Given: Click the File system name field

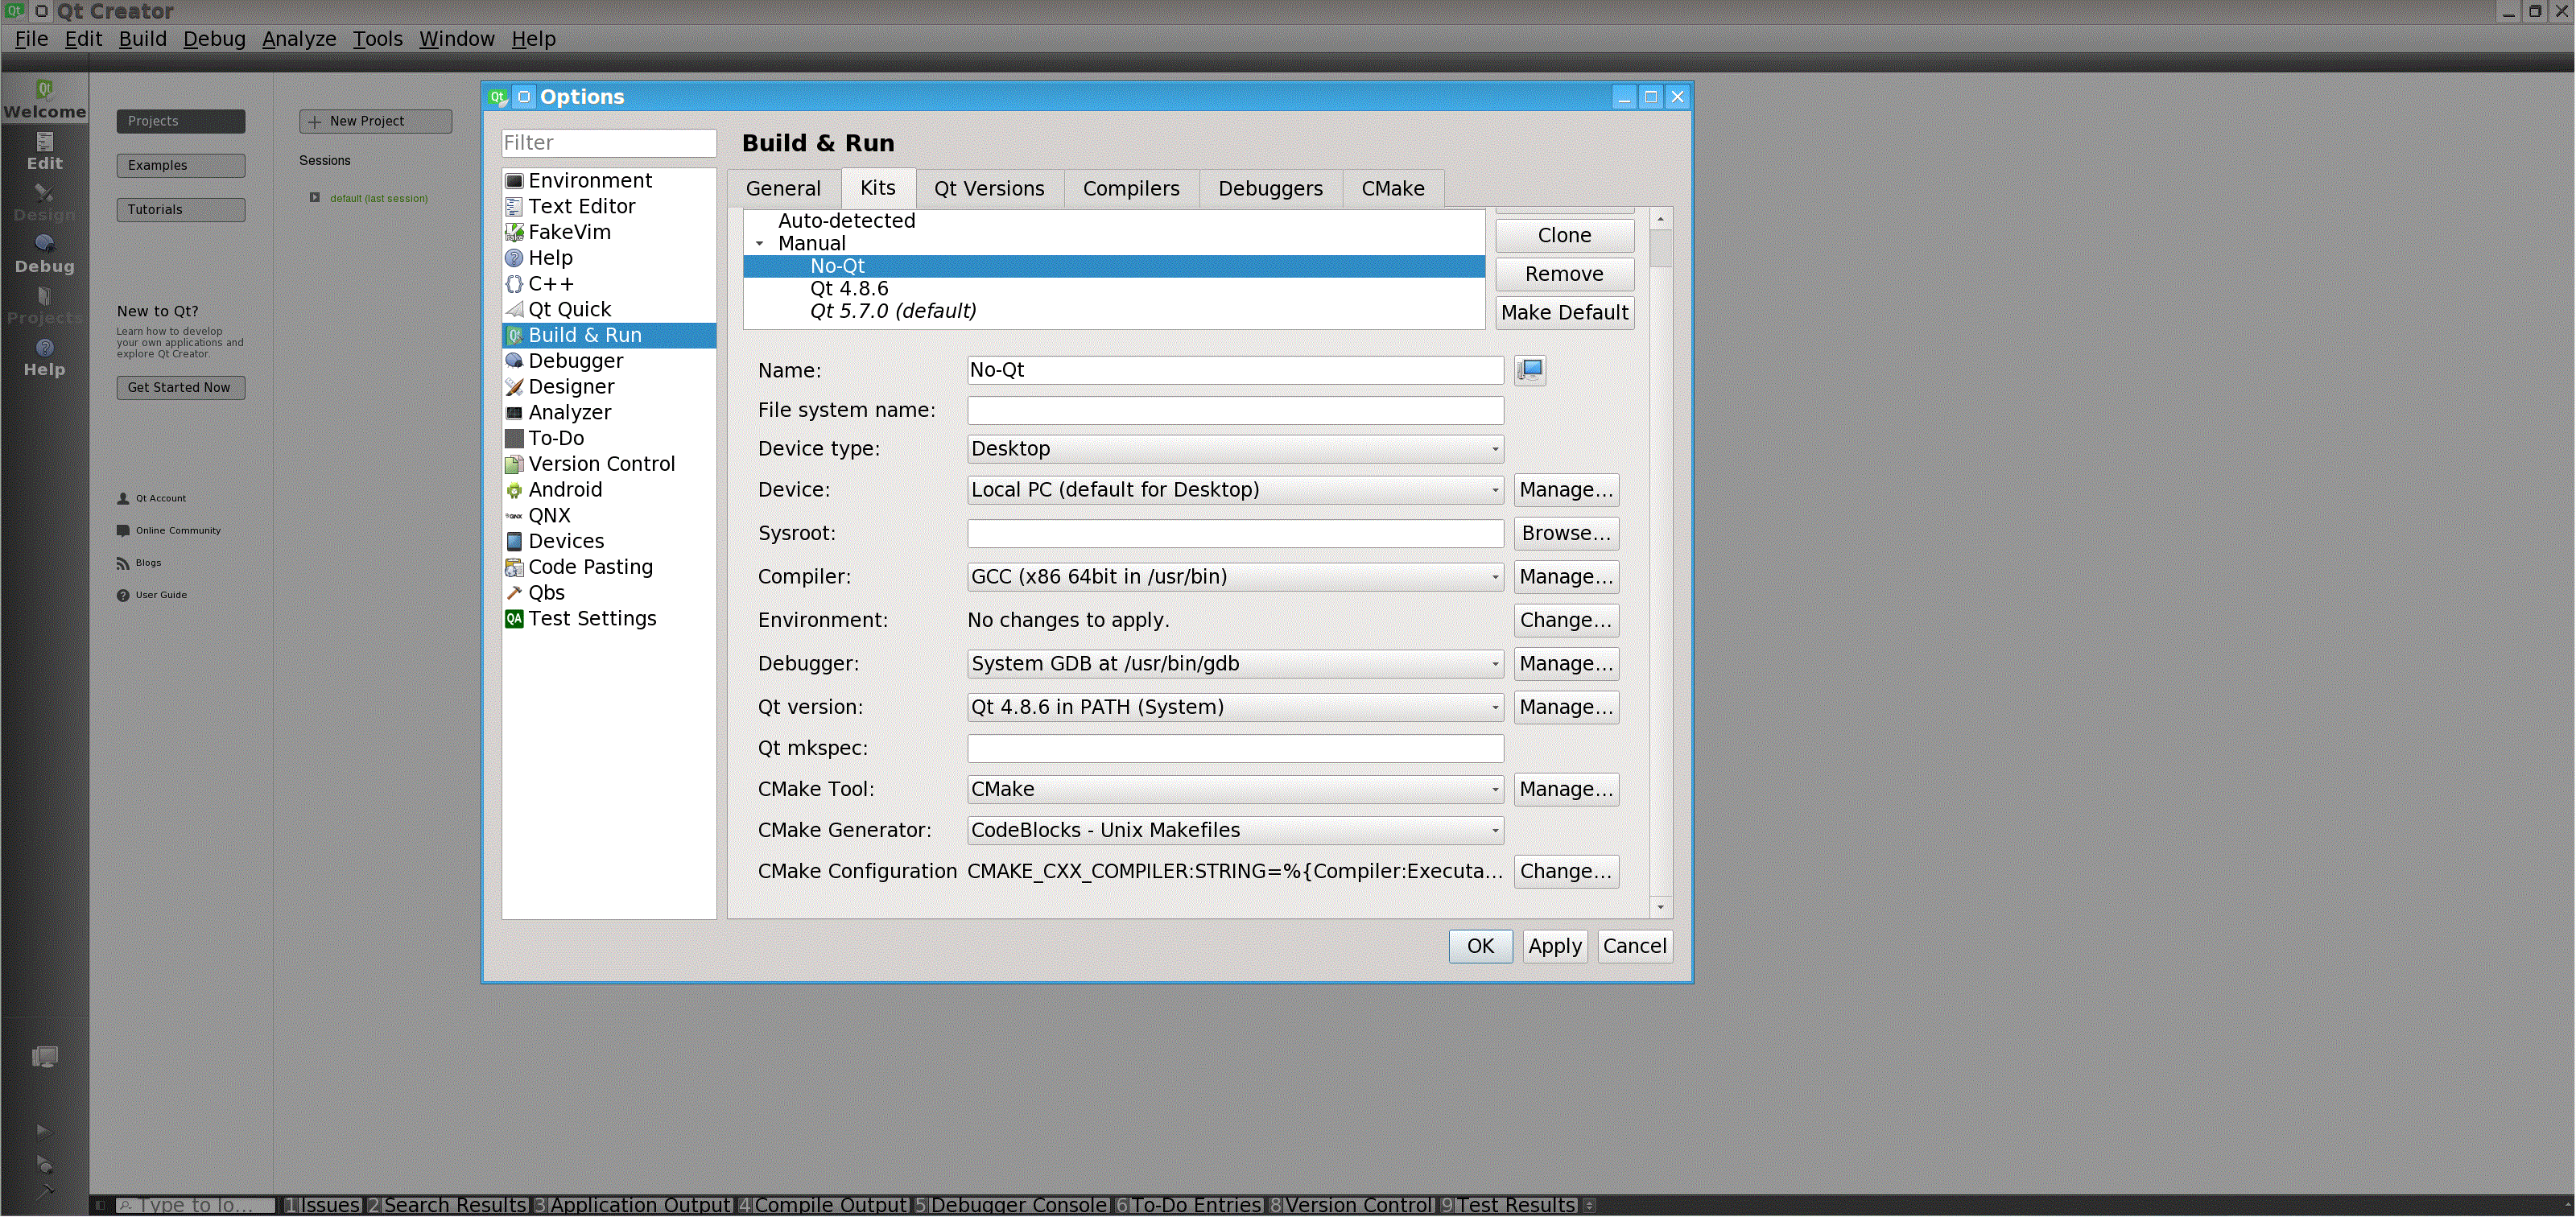Looking at the screenshot, I should pos(1235,411).
